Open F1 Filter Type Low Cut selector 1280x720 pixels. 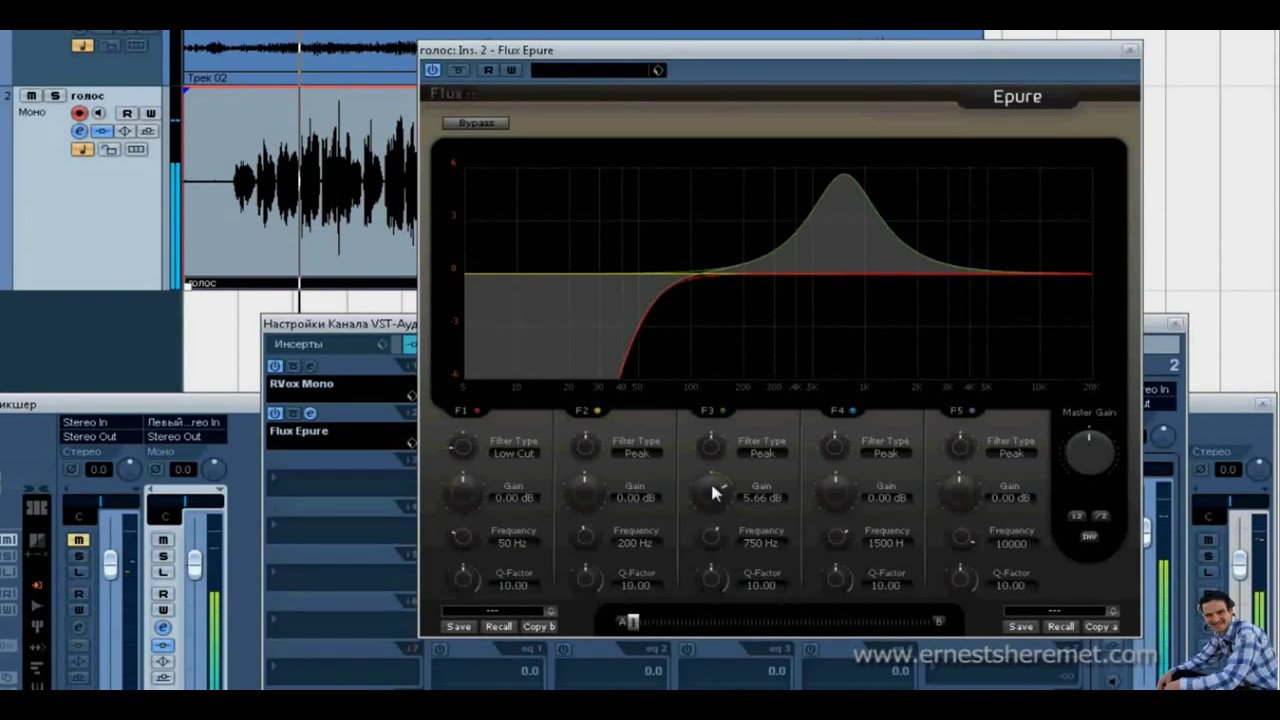tap(514, 453)
